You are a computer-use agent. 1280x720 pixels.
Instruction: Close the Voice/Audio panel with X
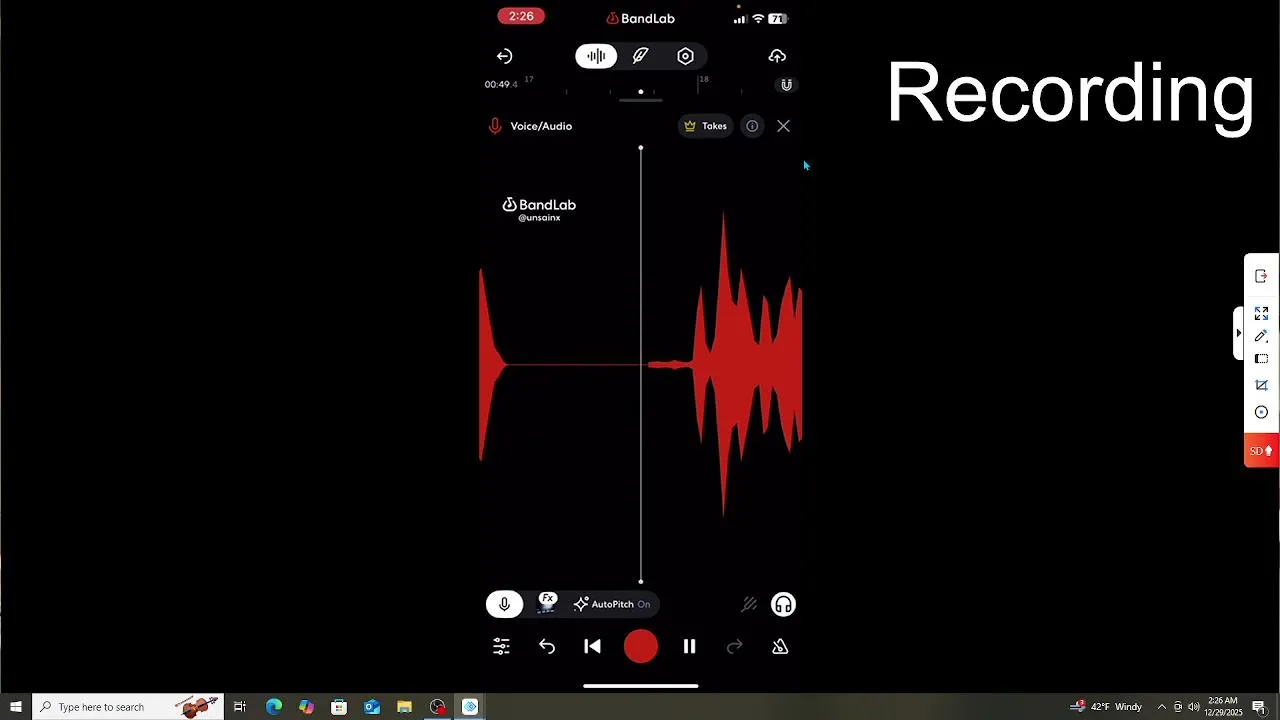coord(783,126)
